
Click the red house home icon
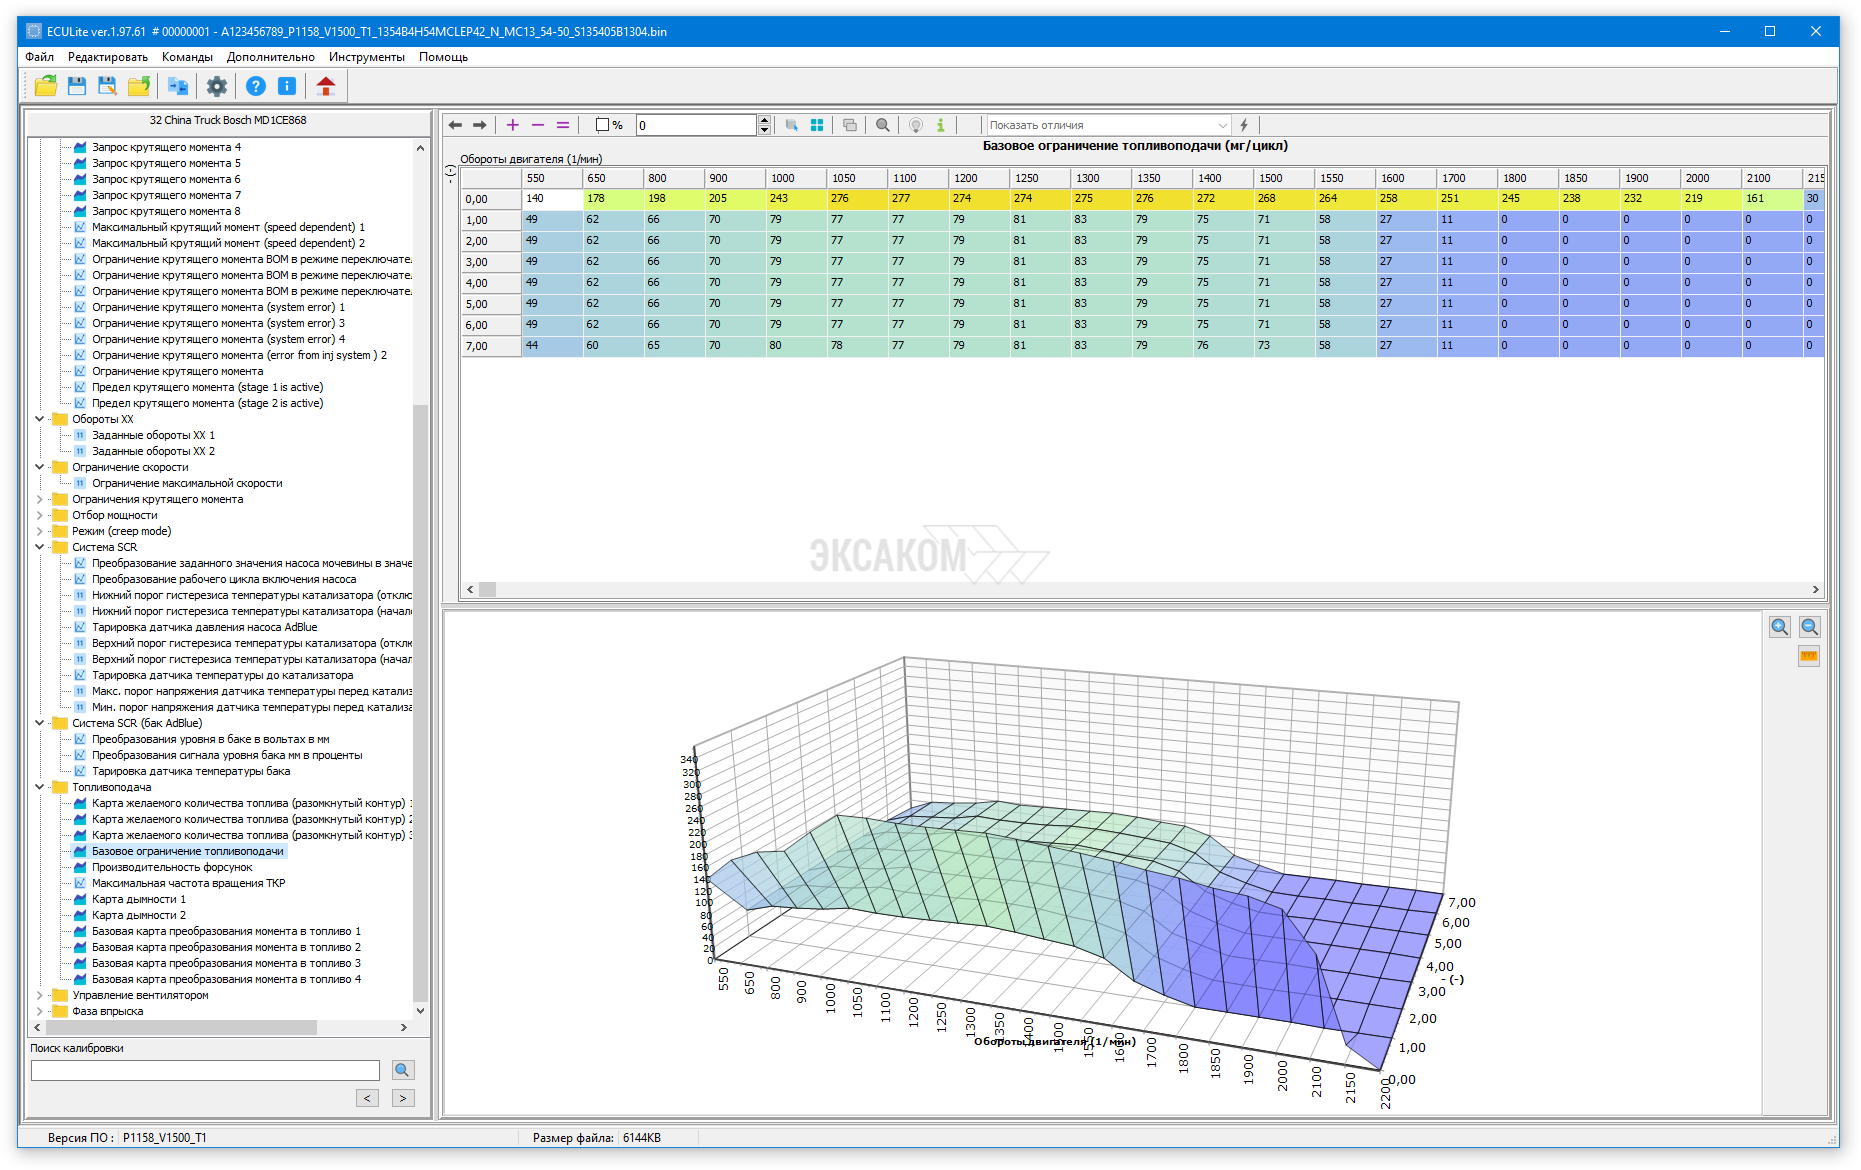click(325, 86)
